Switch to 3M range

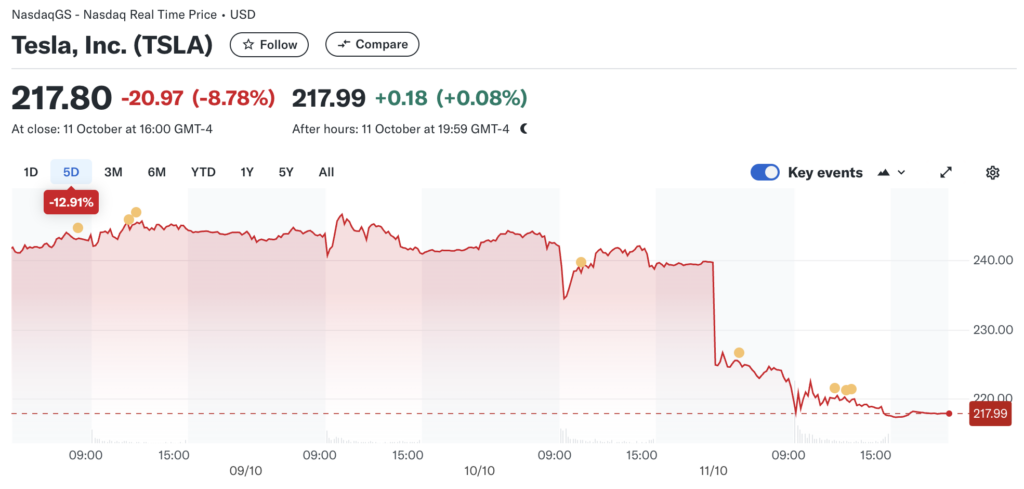tap(113, 172)
